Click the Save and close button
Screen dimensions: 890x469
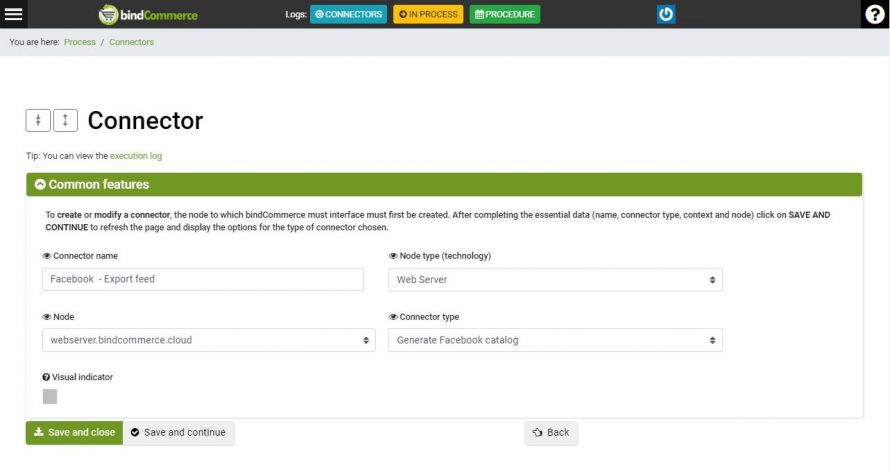tap(74, 433)
